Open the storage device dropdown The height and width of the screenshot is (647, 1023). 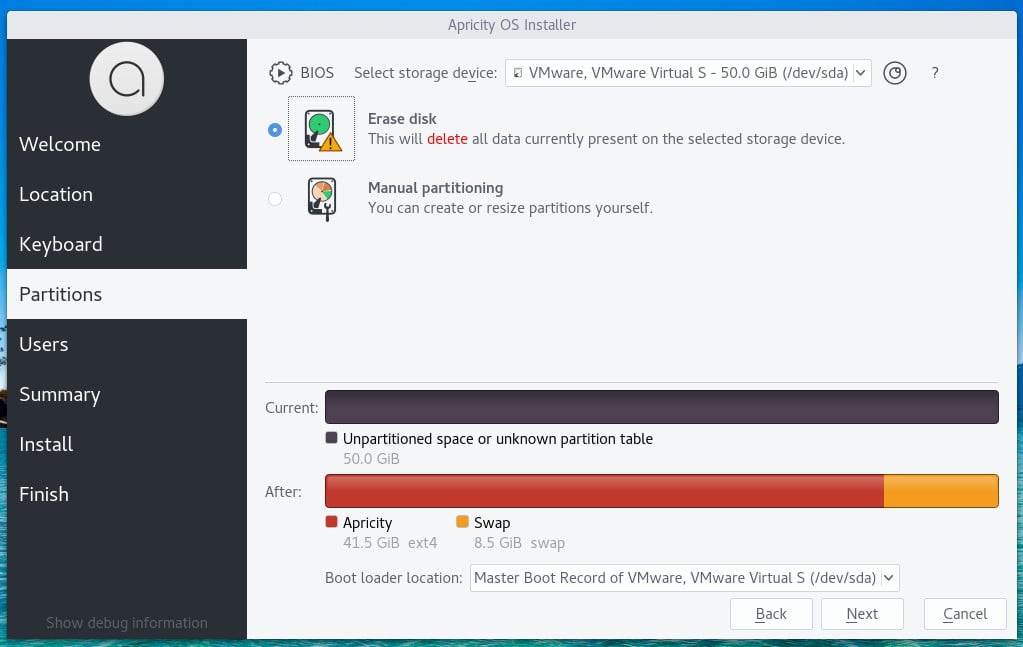click(x=688, y=72)
